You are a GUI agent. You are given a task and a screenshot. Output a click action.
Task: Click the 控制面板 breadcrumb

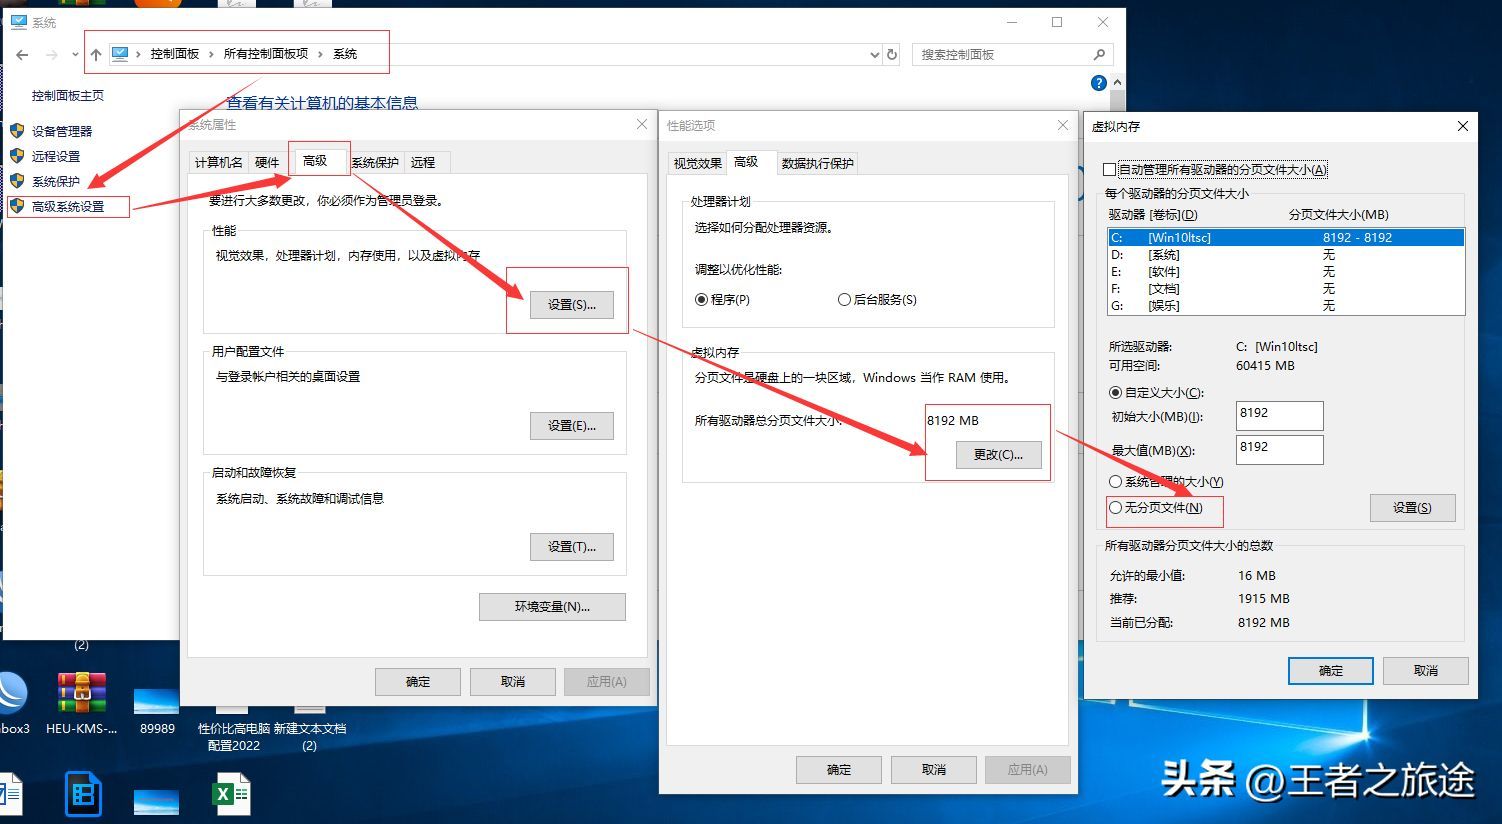175,54
